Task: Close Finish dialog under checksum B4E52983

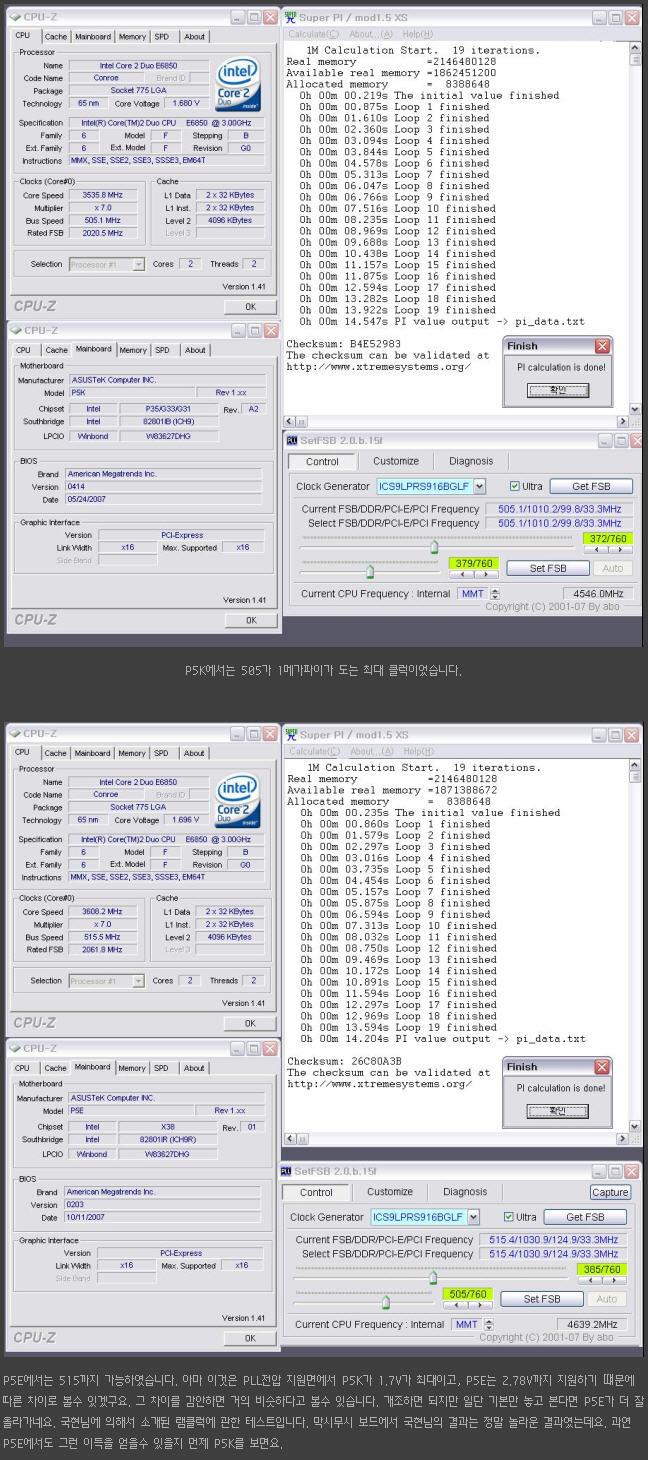Action: [x=602, y=346]
